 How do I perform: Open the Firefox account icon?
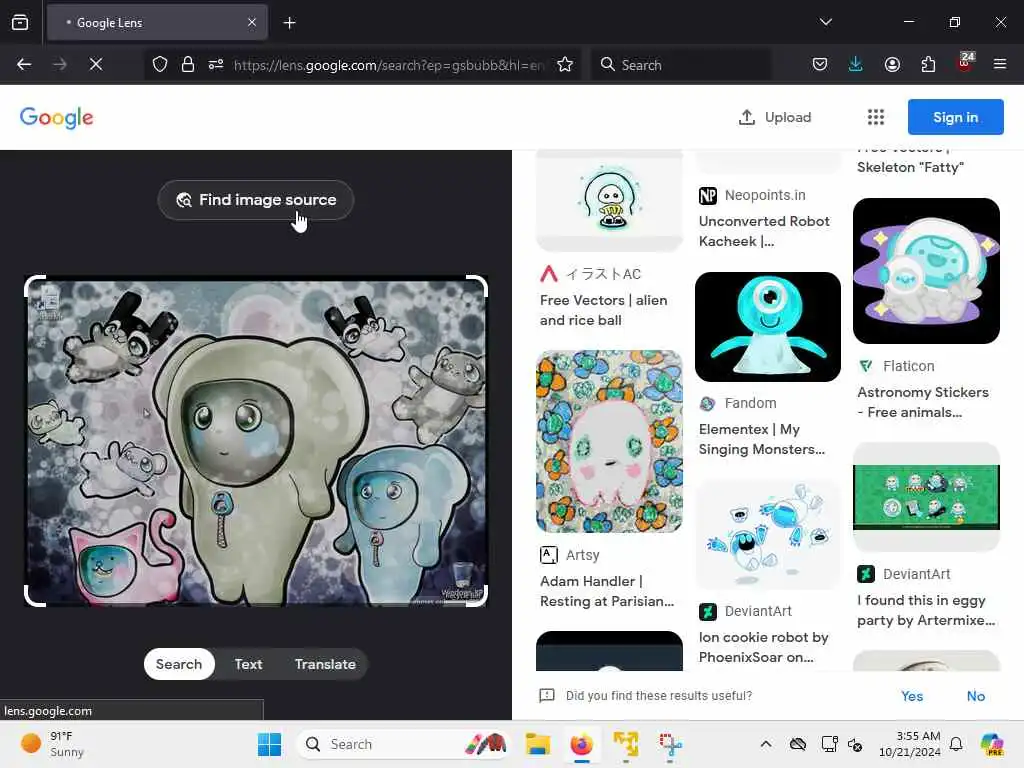point(892,64)
